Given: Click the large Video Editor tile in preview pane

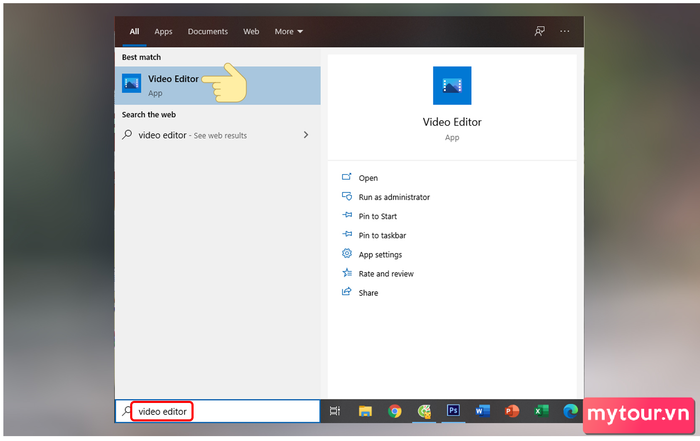Looking at the screenshot, I should click(452, 85).
